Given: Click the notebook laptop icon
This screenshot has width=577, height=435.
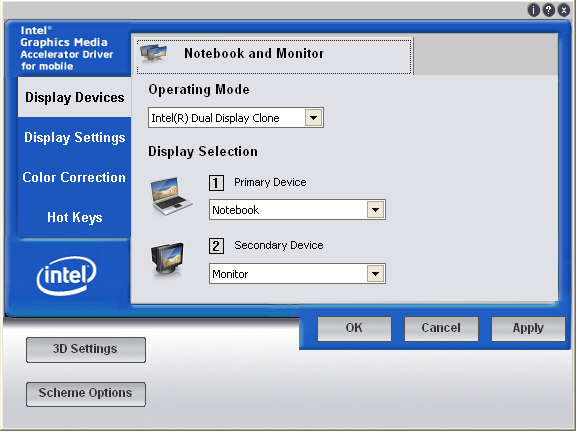Looking at the screenshot, I should coord(170,196).
